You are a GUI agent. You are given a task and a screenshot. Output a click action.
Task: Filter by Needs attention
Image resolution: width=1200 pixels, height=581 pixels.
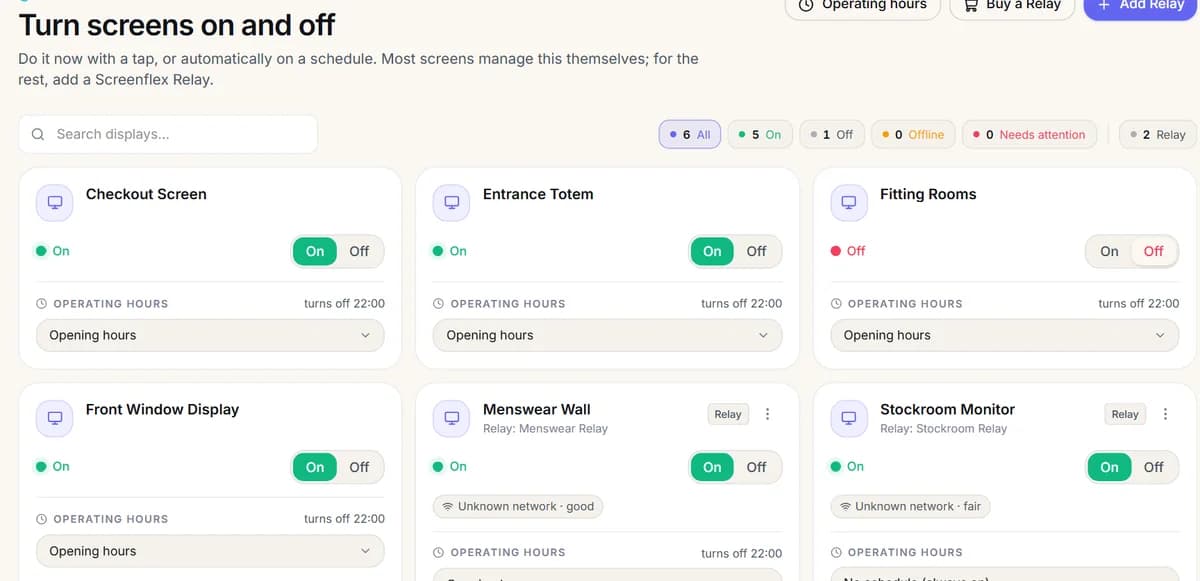point(1029,134)
